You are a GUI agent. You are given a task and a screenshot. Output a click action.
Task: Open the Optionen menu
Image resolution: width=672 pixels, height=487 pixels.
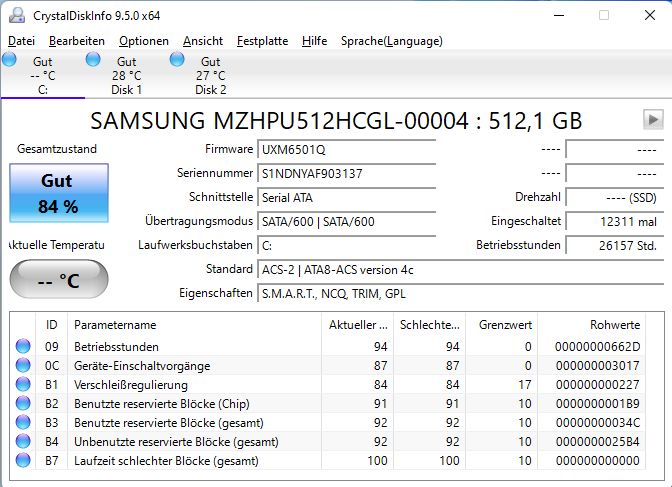click(x=144, y=41)
